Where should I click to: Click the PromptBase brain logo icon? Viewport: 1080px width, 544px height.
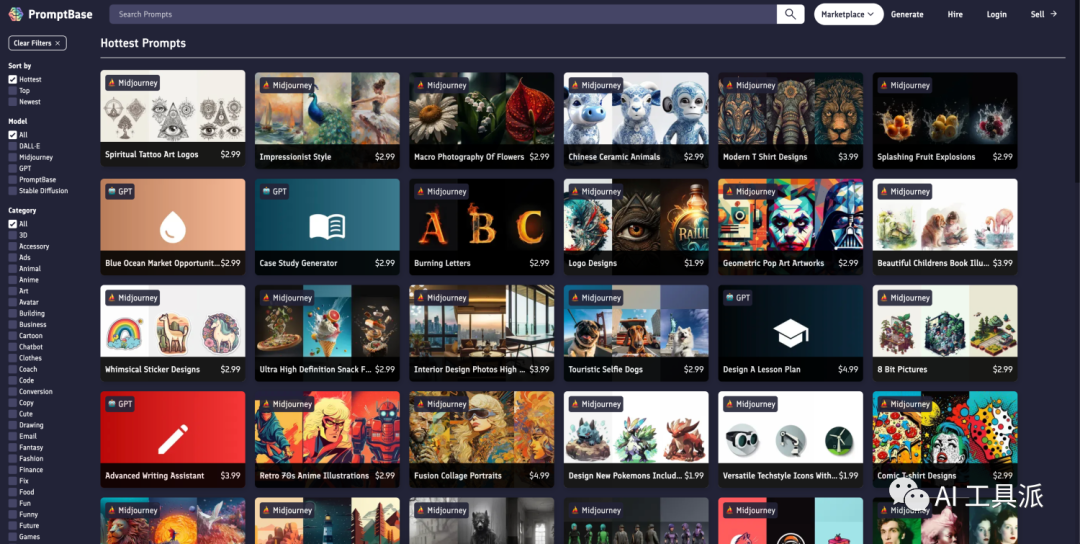pos(15,14)
